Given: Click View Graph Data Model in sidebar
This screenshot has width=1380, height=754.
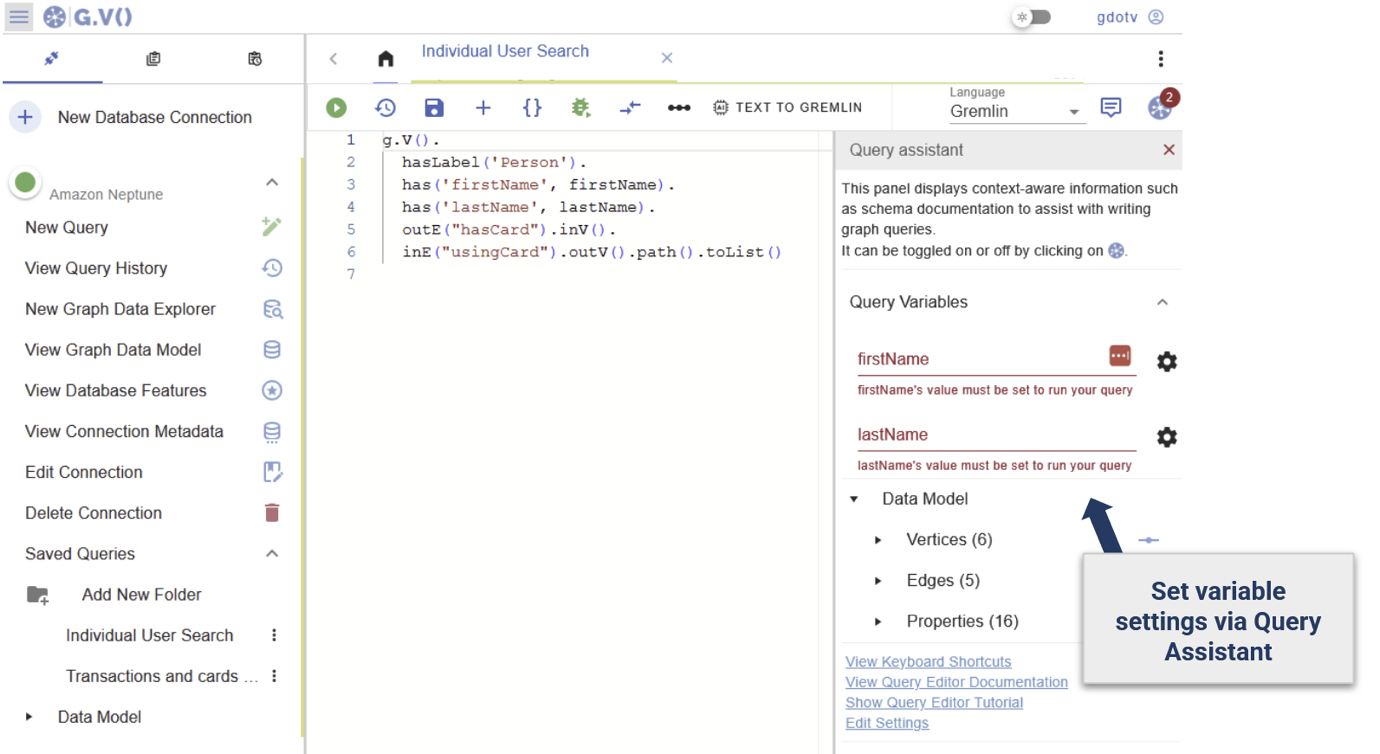Looking at the screenshot, I should click(x=113, y=350).
